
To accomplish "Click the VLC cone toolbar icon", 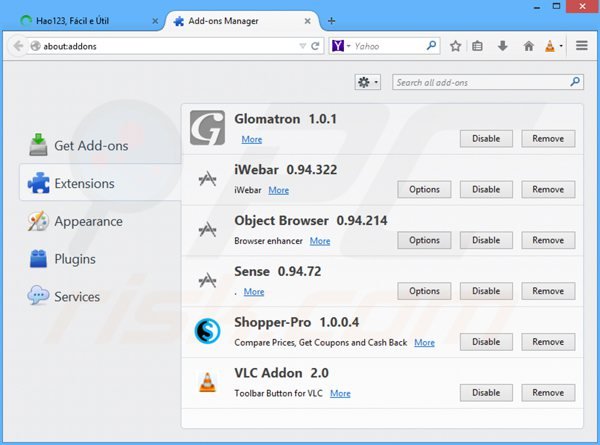I will pos(550,46).
